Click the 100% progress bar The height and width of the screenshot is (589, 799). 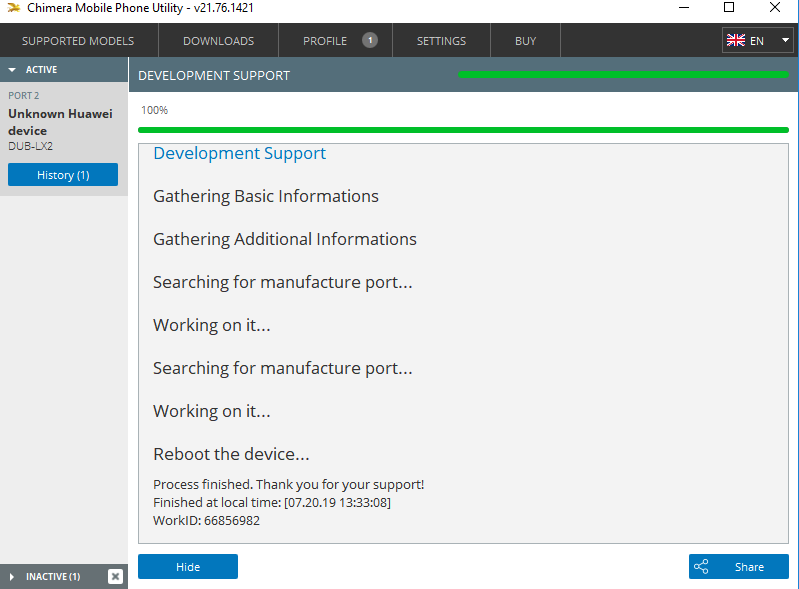click(463, 130)
